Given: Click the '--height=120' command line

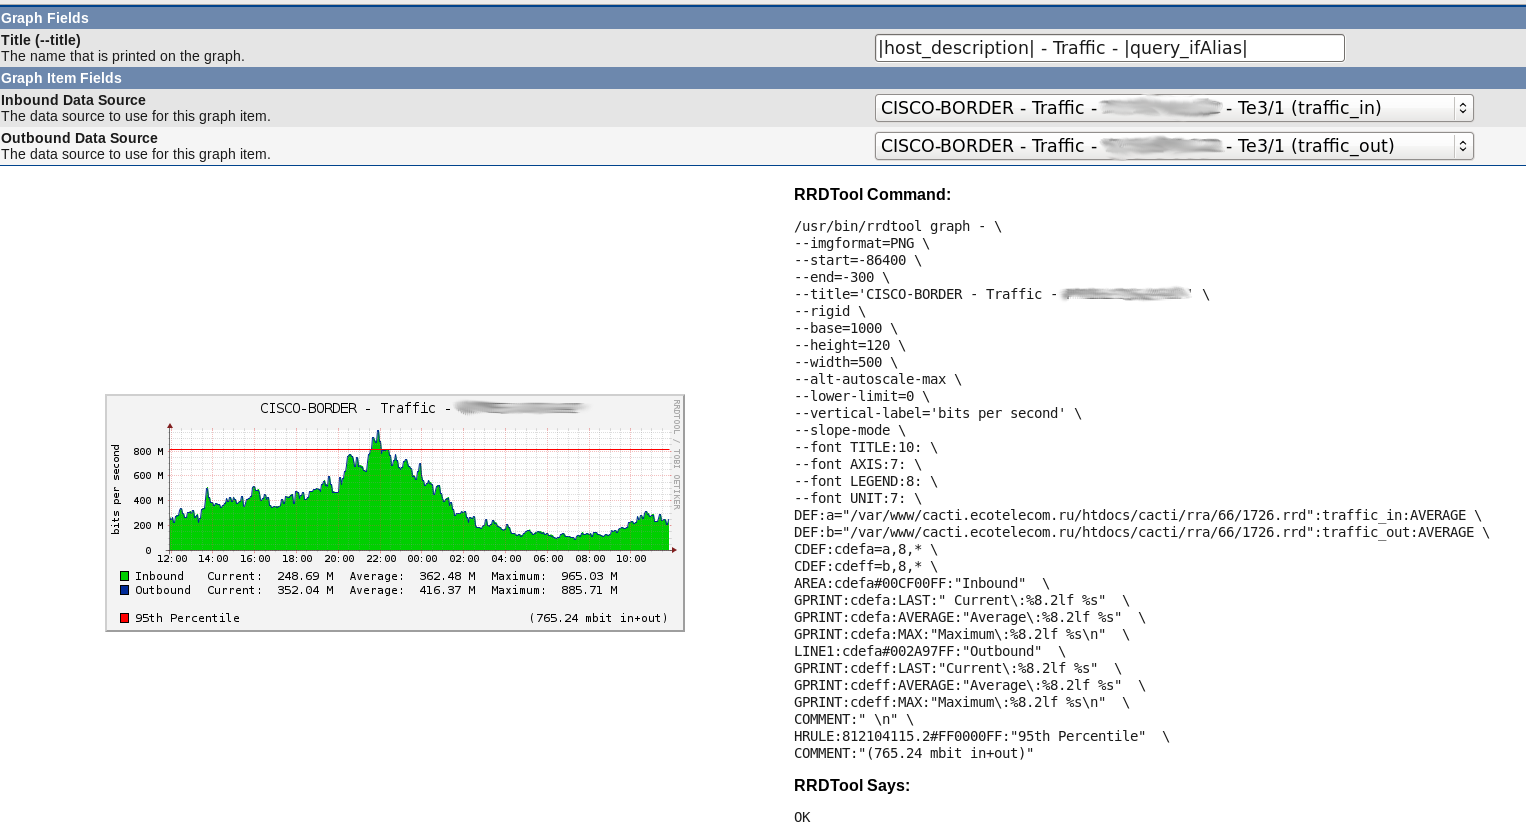Looking at the screenshot, I should coord(850,345).
